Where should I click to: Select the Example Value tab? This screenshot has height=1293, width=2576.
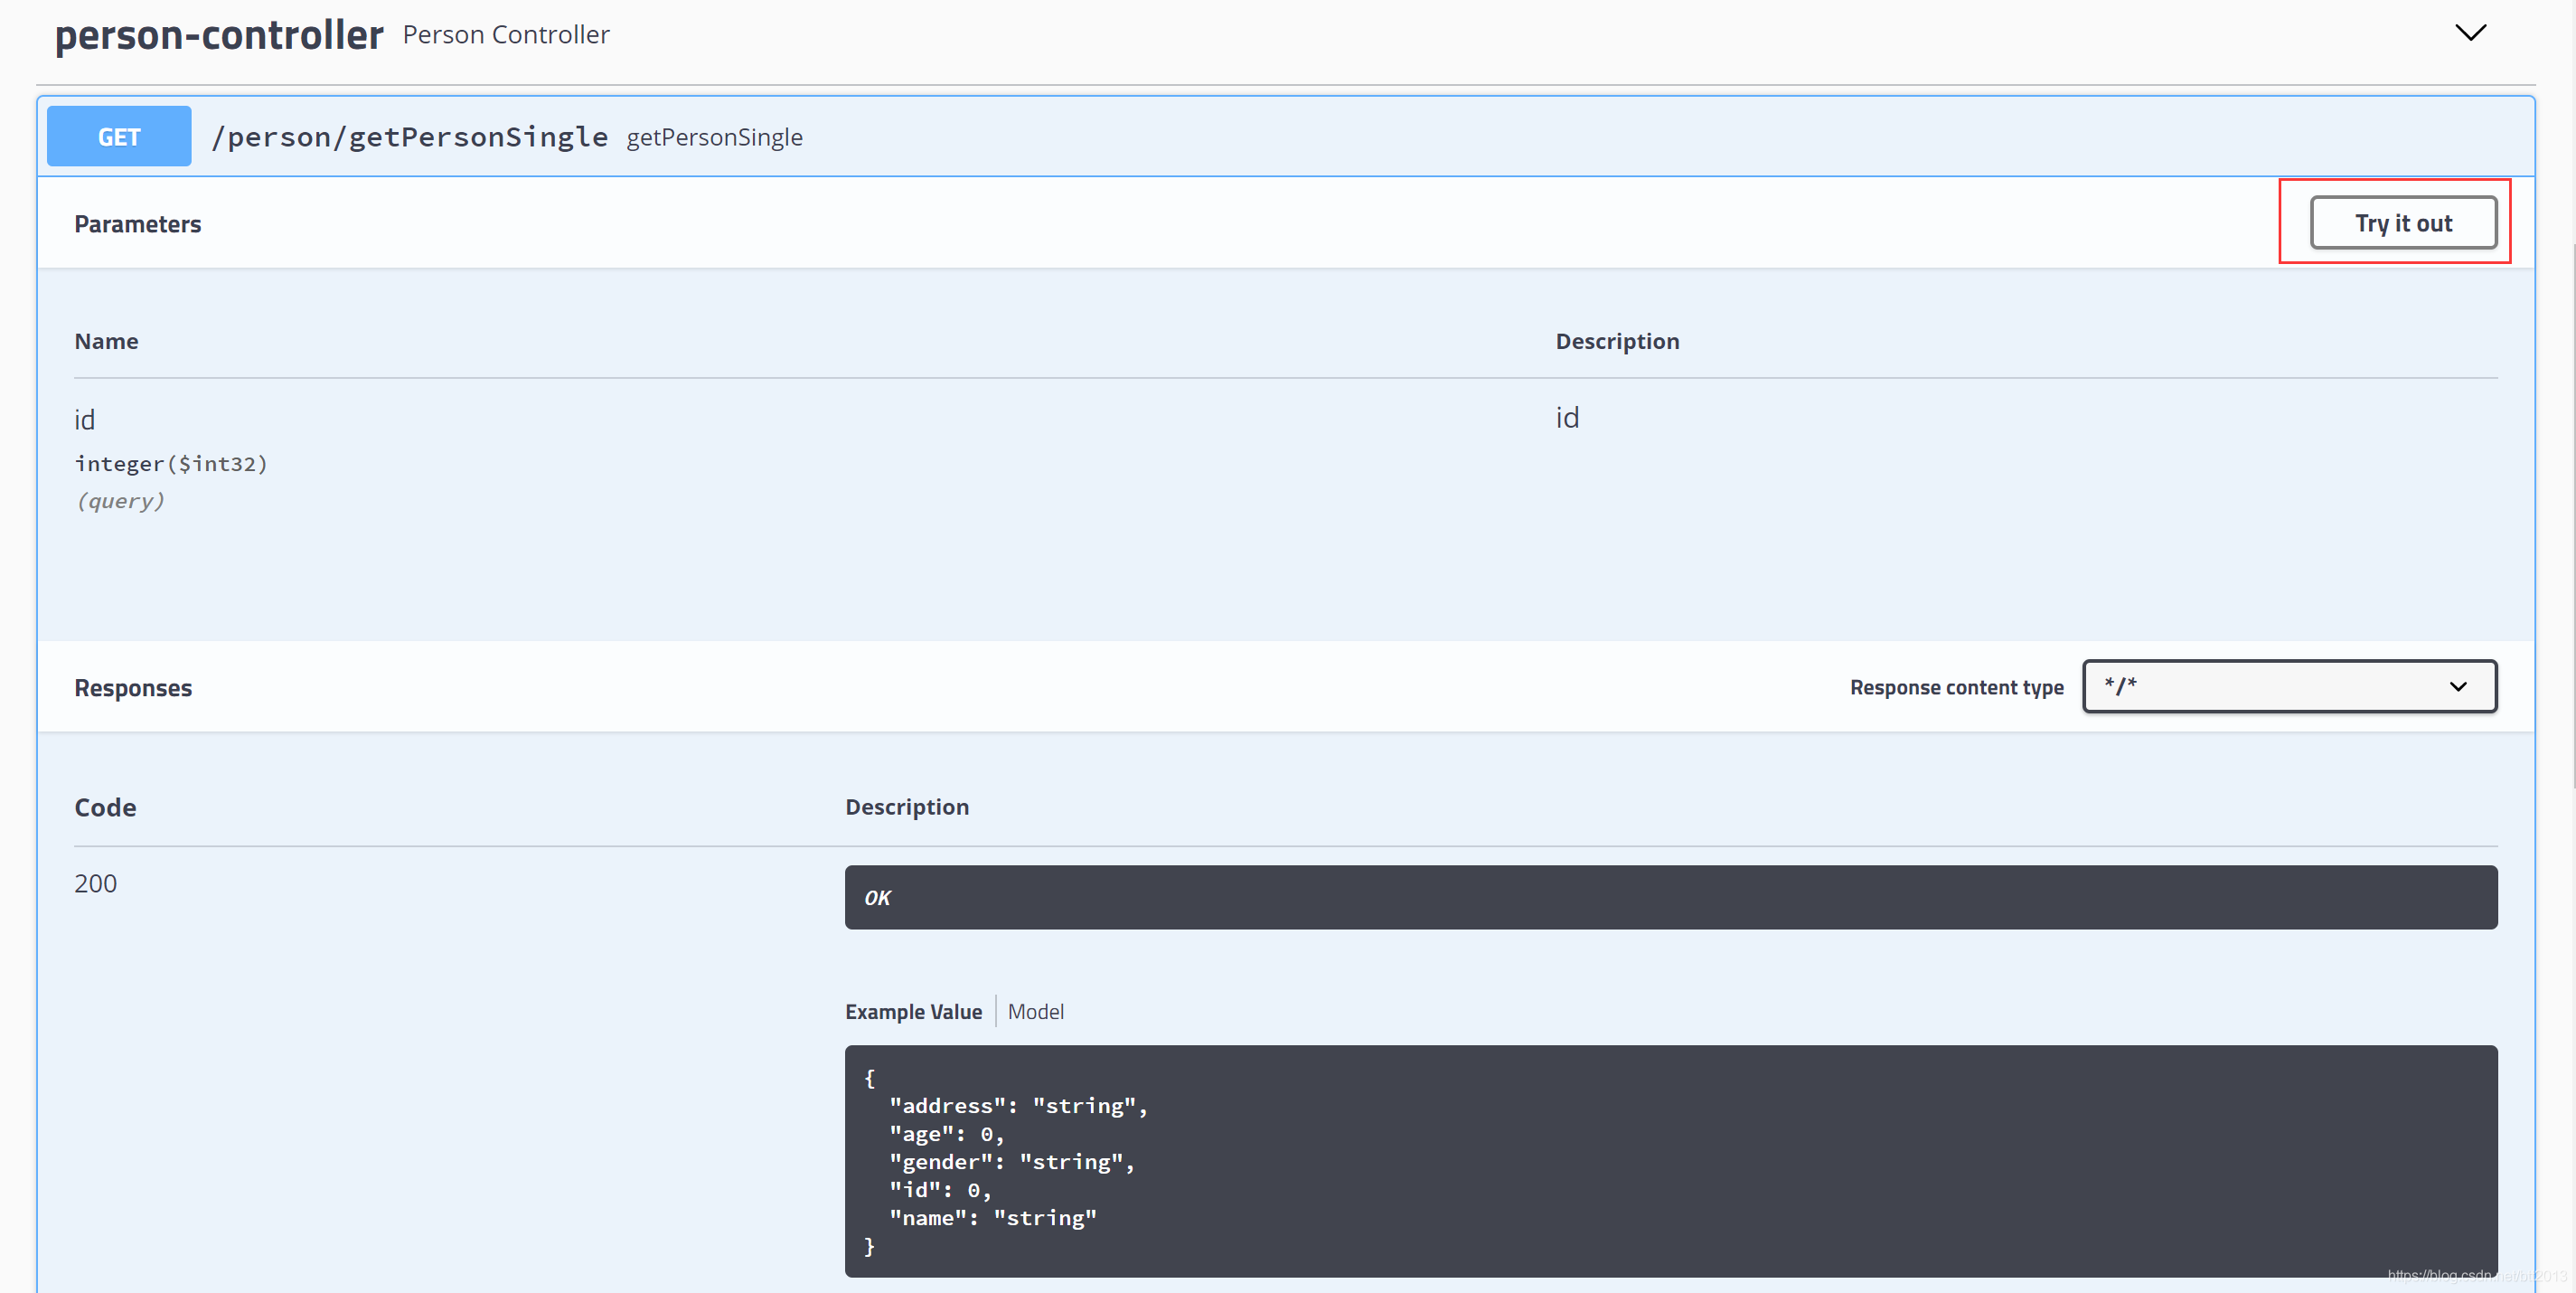(x=913, y=1011)
